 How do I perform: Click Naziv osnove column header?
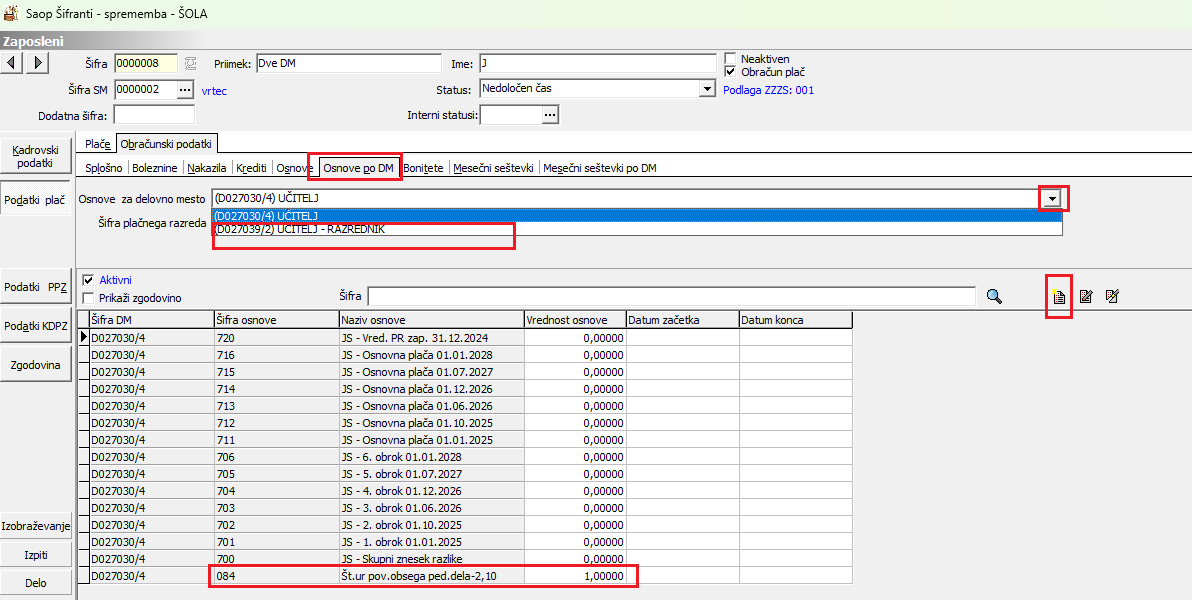(x=431, y=320)
